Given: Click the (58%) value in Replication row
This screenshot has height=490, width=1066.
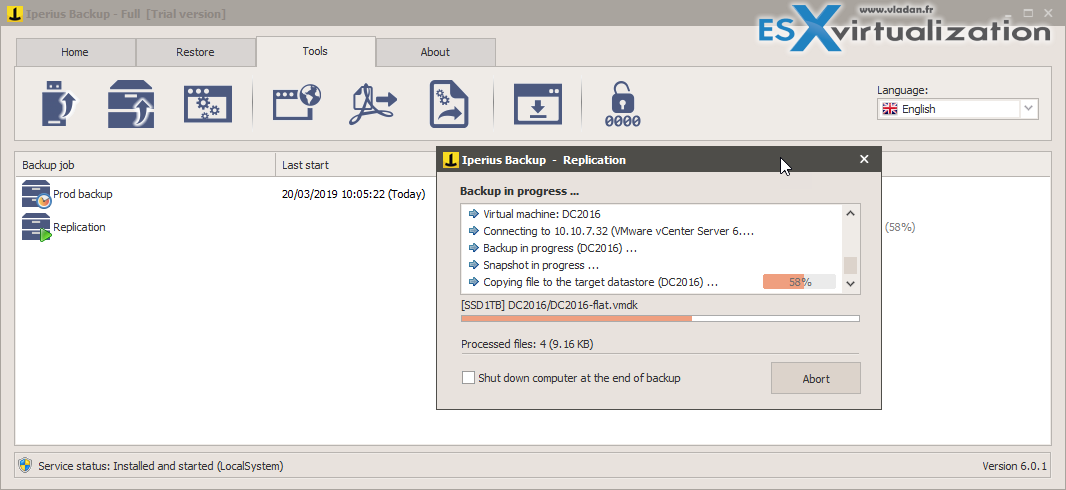Looking at the screenshot, I should [x=900, y=227].
